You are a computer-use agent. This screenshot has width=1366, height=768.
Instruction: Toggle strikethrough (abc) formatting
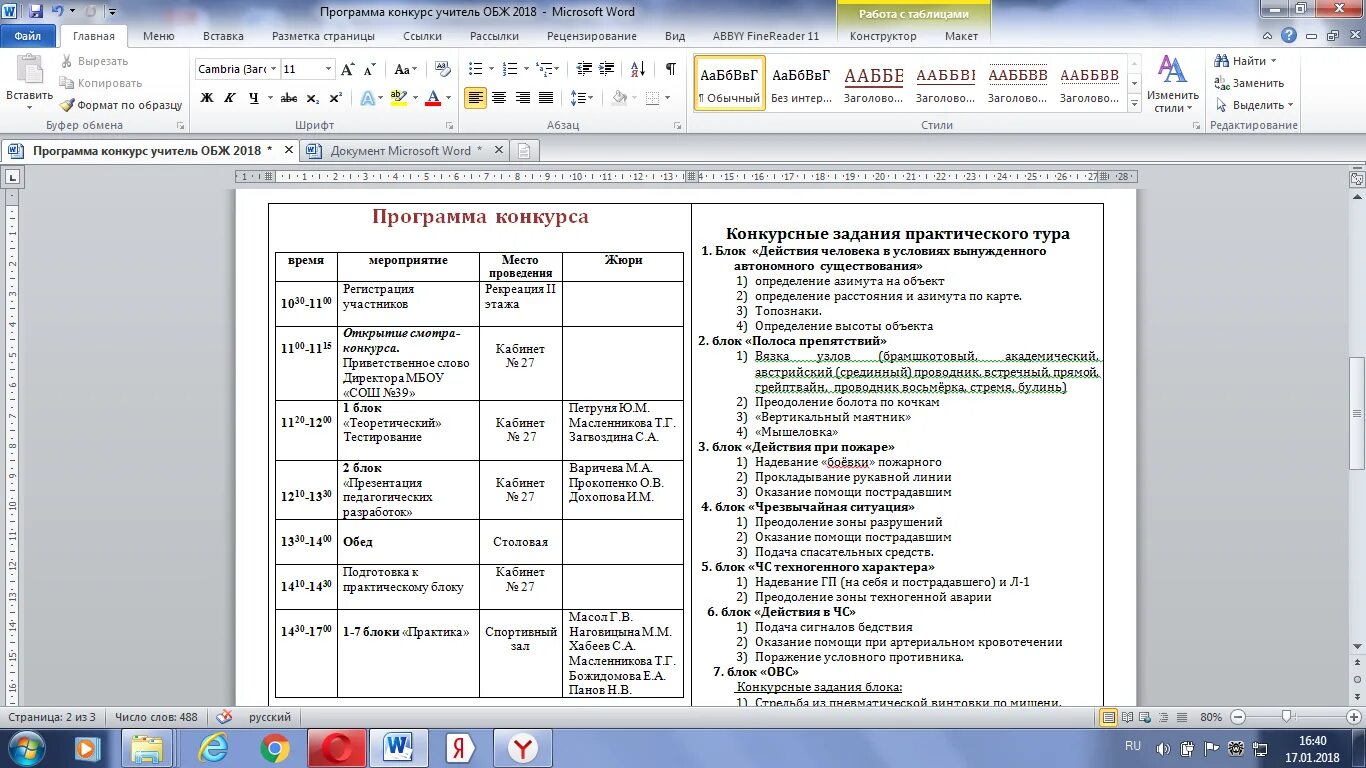coord(289,98)
